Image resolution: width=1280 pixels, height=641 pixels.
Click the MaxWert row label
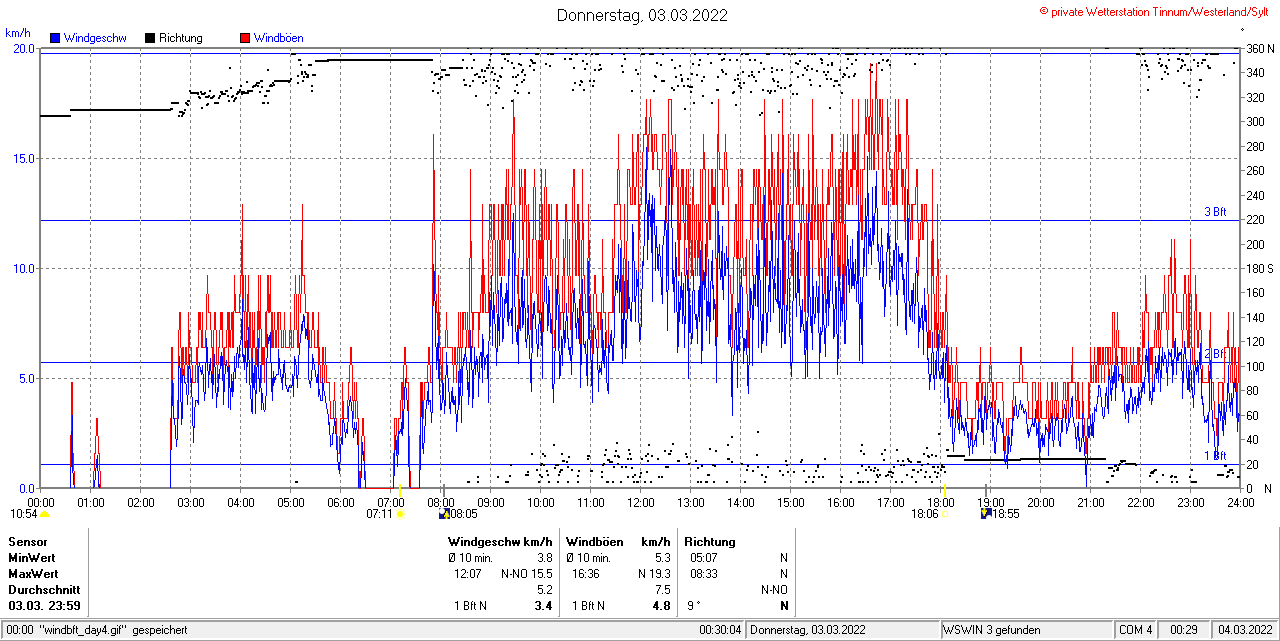coord(34,574)
